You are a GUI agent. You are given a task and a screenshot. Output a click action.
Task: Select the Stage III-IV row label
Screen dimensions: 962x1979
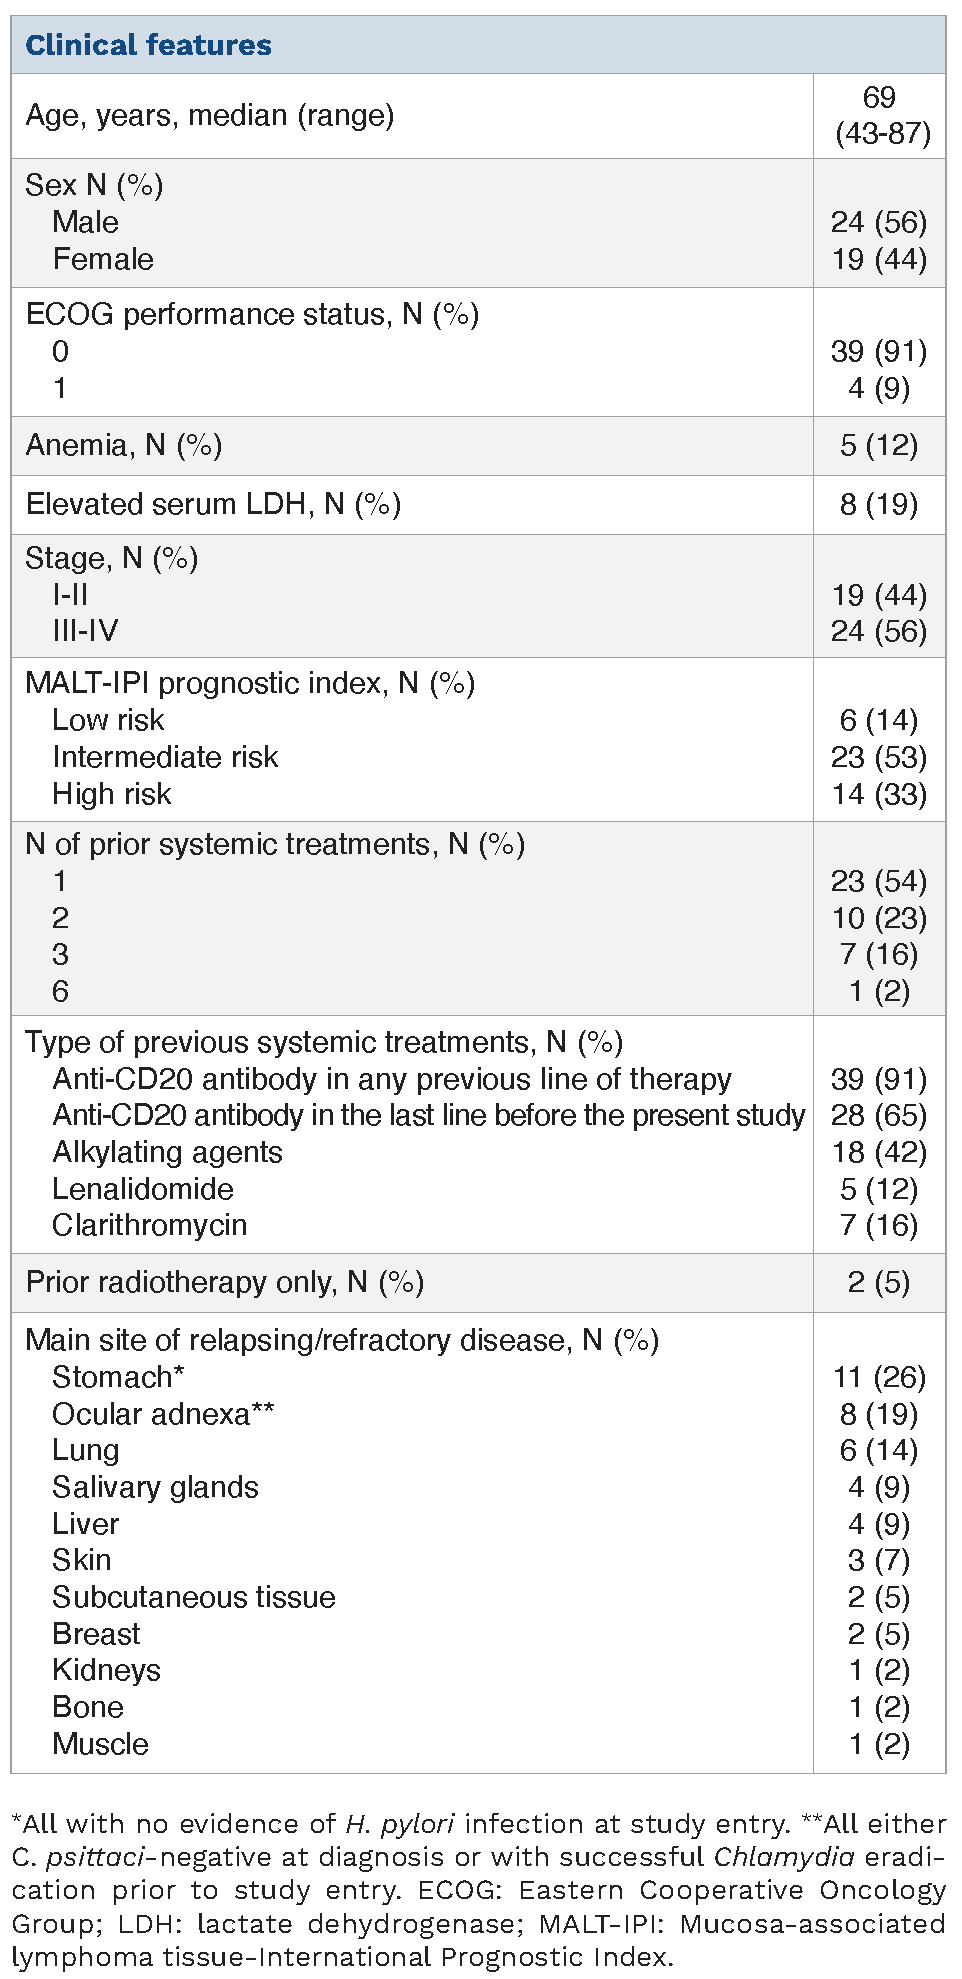85,631
